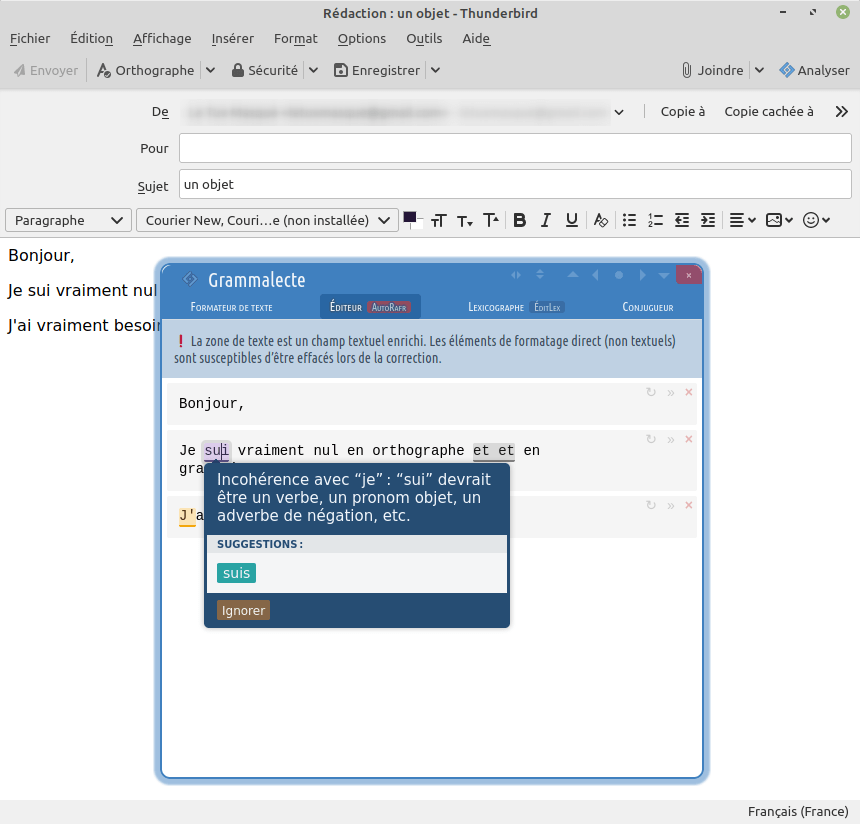Click Grammalecte horizontal resize arrows icon
The width and height of the screenshot is (860, 824).
(516, 275)
